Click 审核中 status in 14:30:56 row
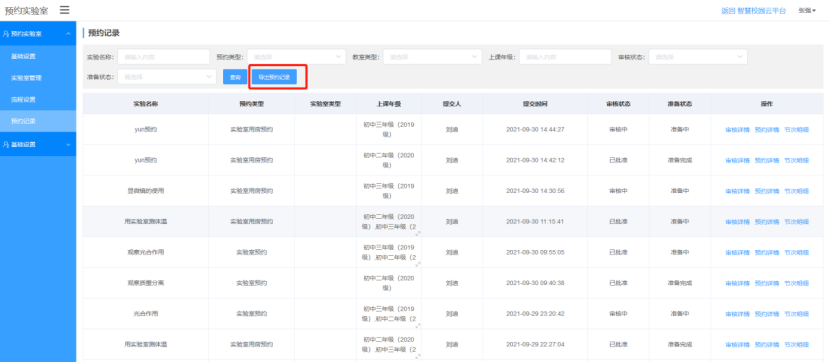Image resolution: width=830 pixels, height=363 pixels. coord(618,190)
